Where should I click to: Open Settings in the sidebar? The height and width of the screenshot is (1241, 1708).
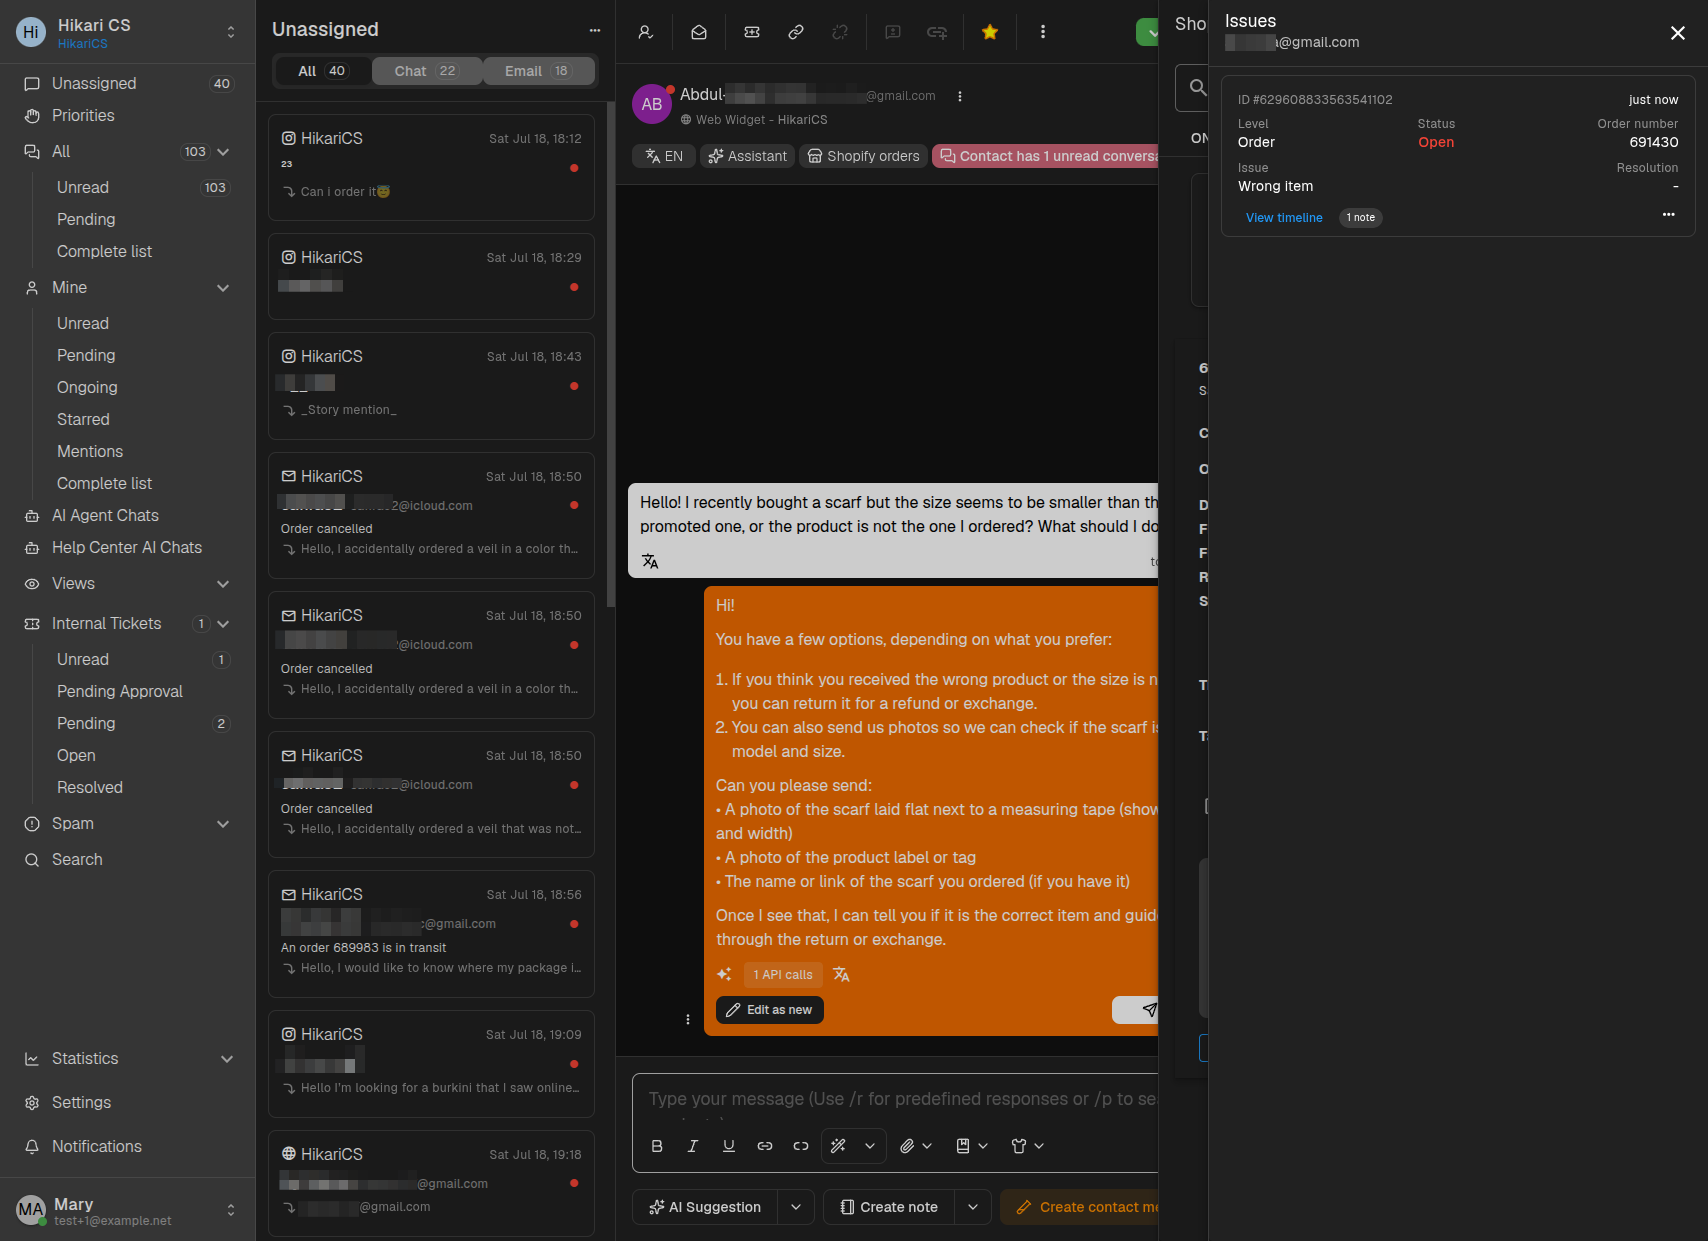81,1103
